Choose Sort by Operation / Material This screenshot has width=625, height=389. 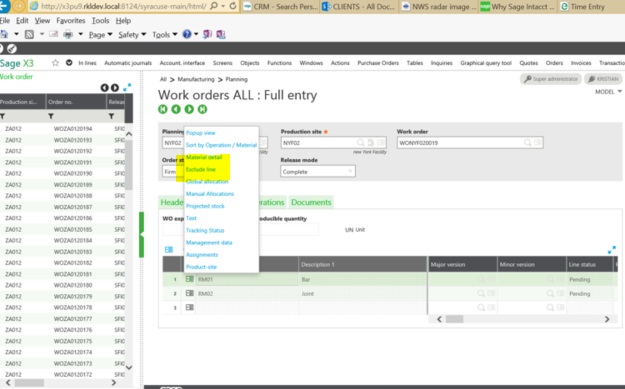pyautogui.click(x=221, y=145)
